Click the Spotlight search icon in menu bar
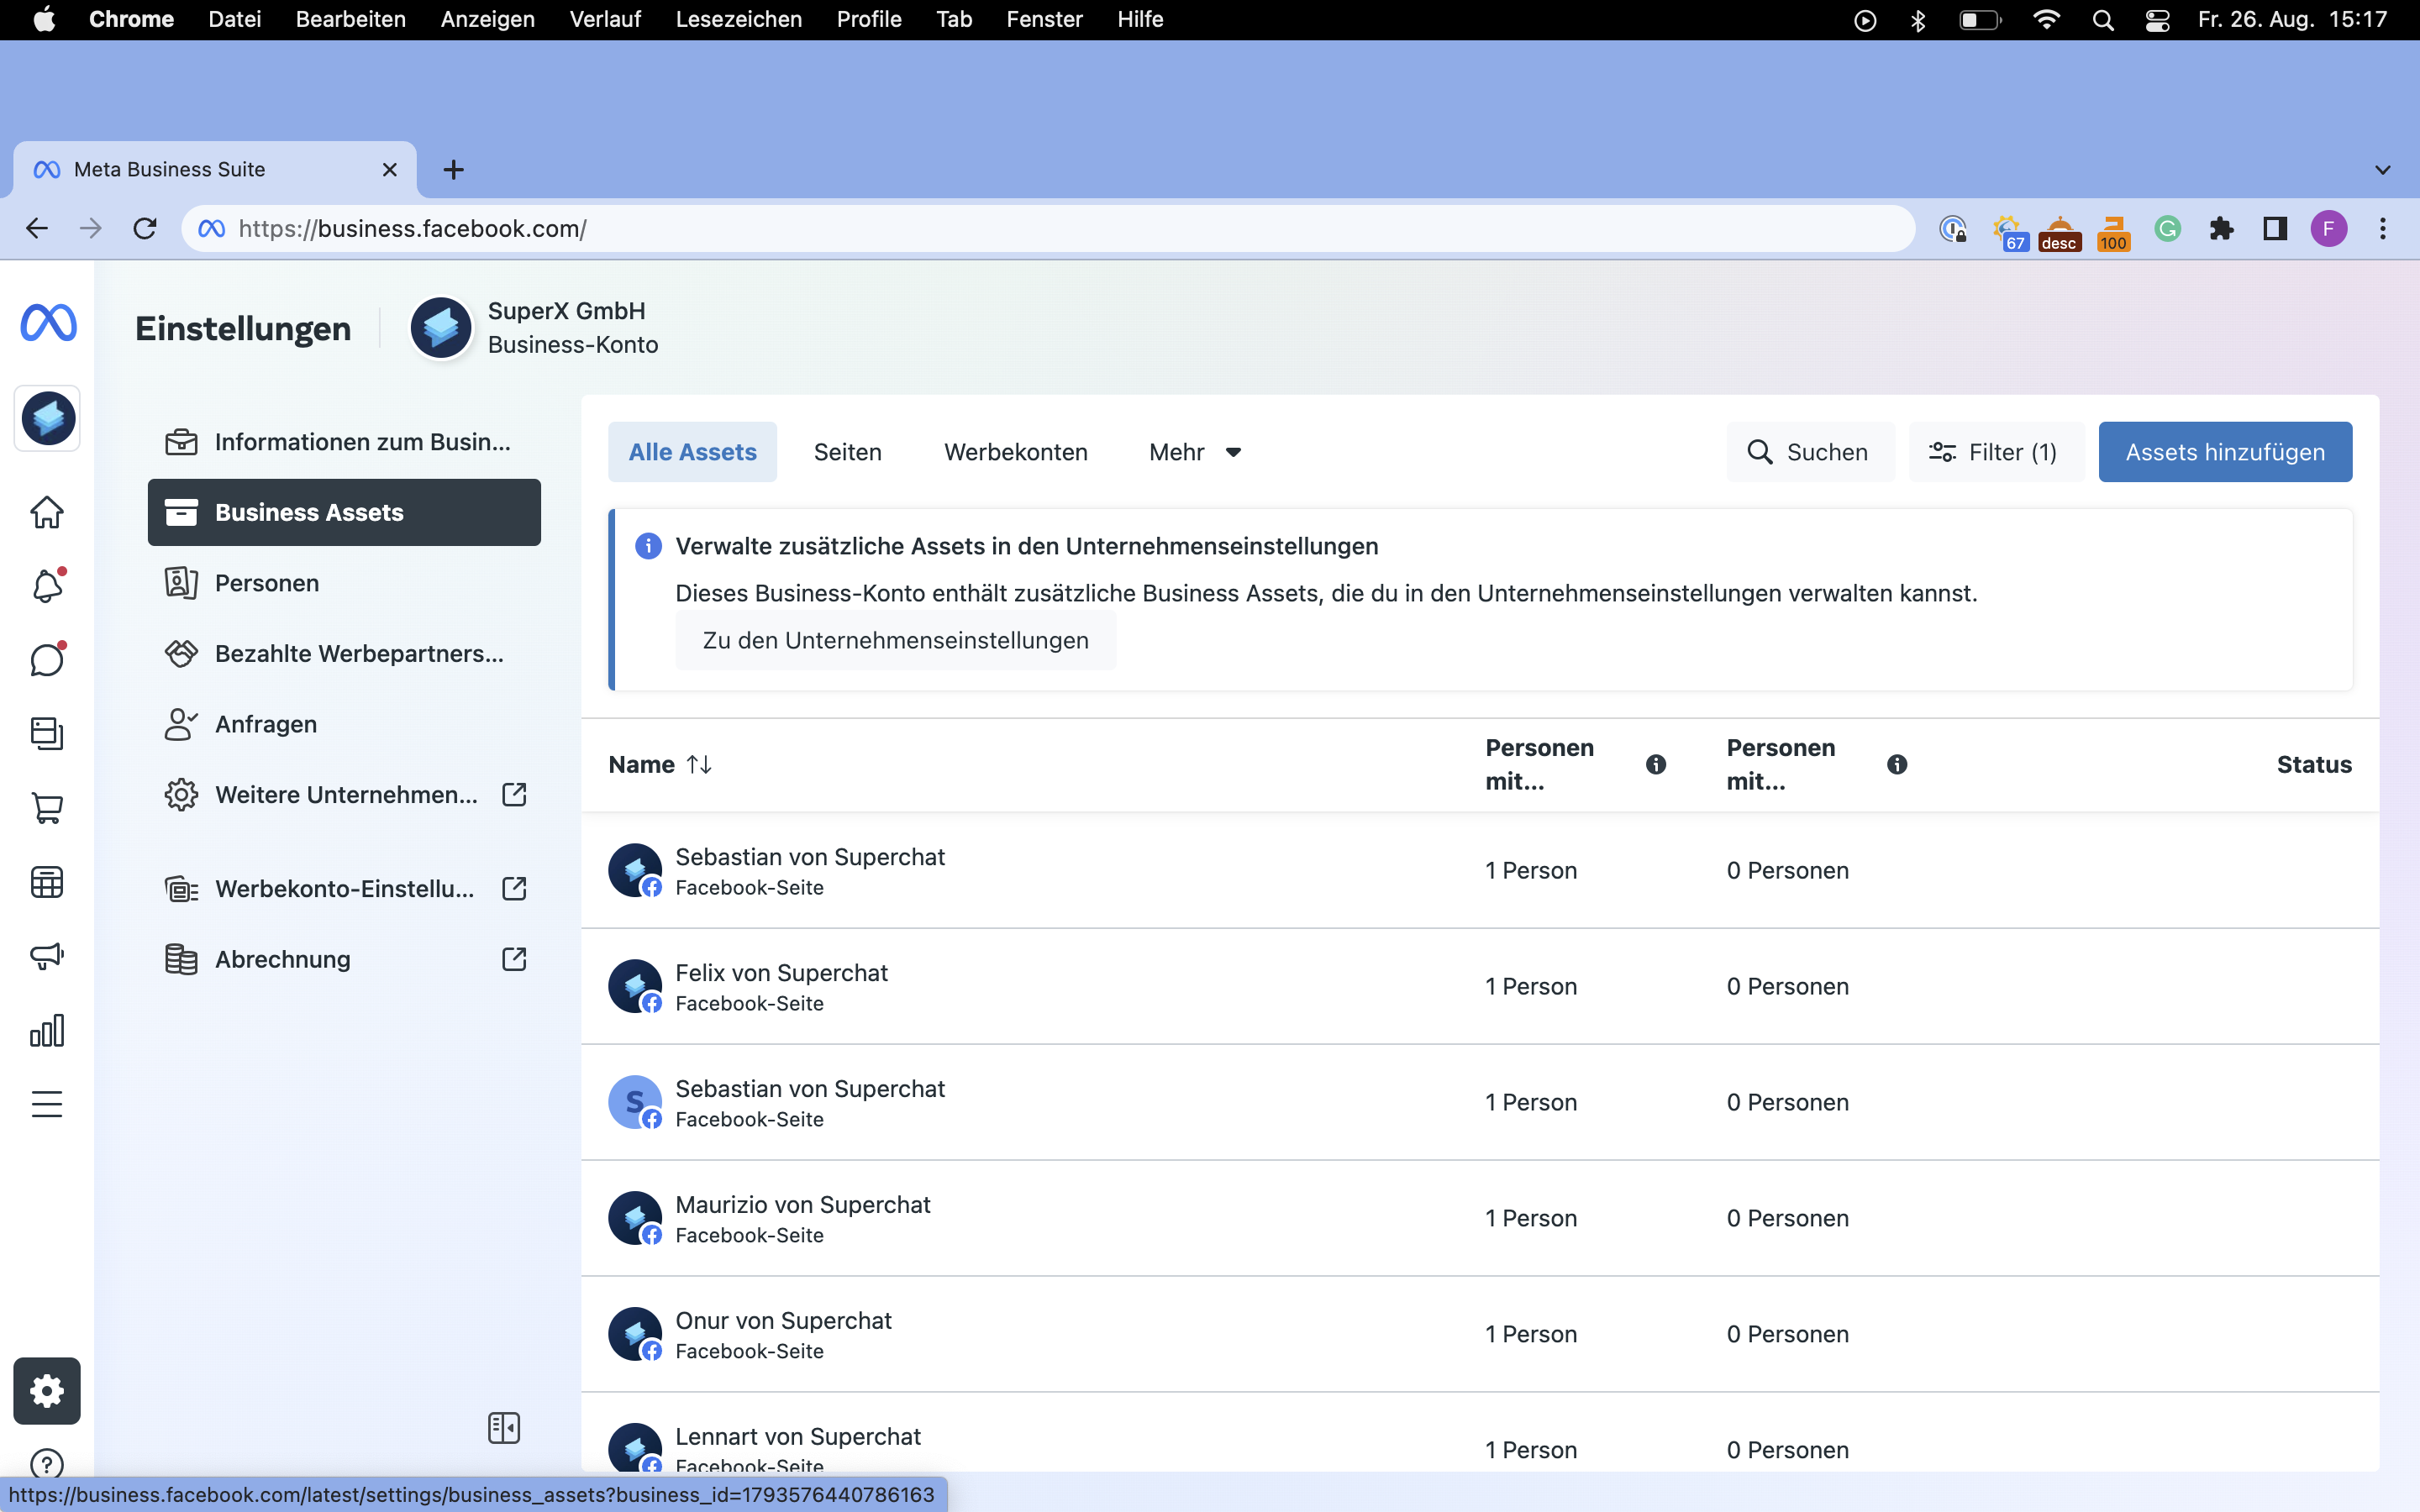The image size is (2420, 1512). click(x=2103, y=19)
